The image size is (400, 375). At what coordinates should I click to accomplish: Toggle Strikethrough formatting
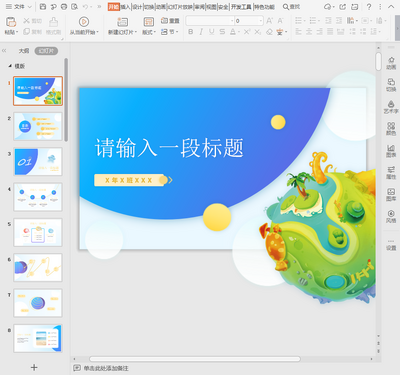click(x=222, y=32)
